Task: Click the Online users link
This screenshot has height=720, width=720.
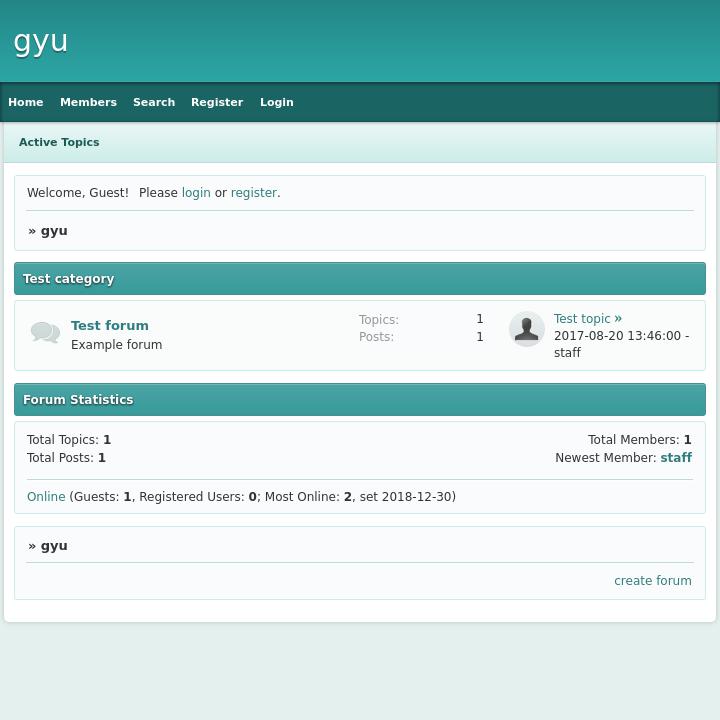Action: point(46,497)
